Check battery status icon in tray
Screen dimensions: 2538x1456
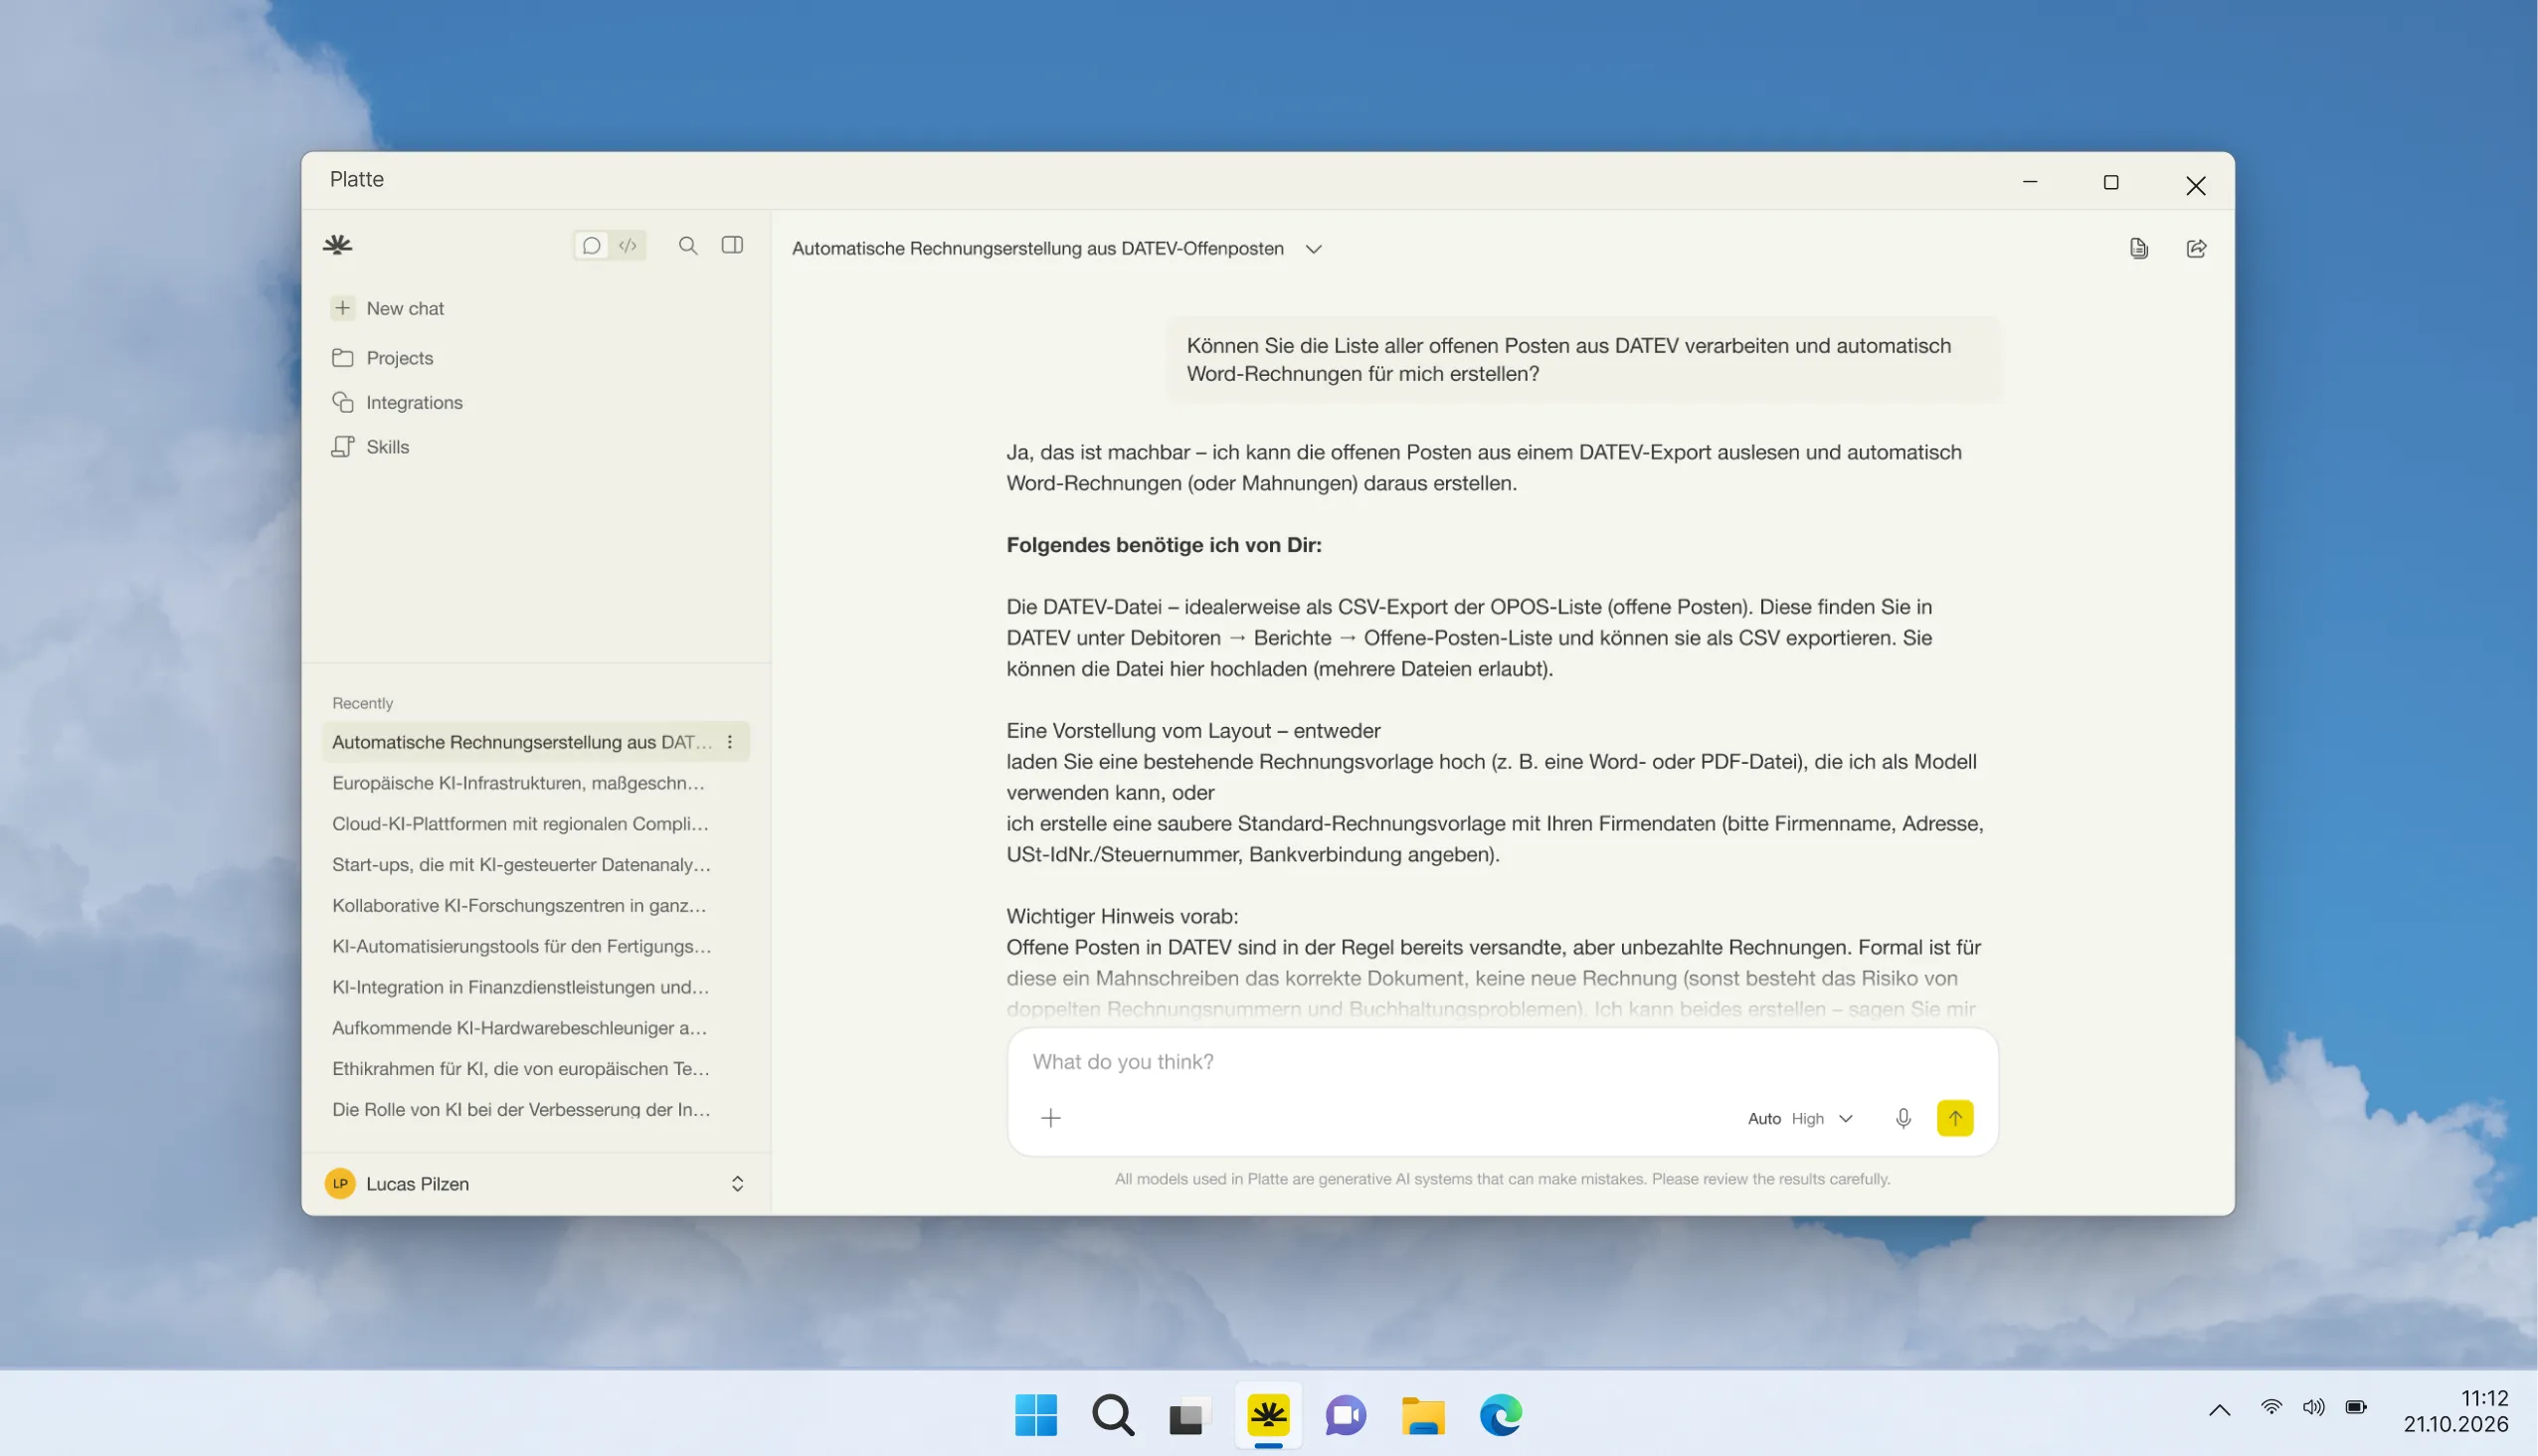[x=2357, y=1408]
